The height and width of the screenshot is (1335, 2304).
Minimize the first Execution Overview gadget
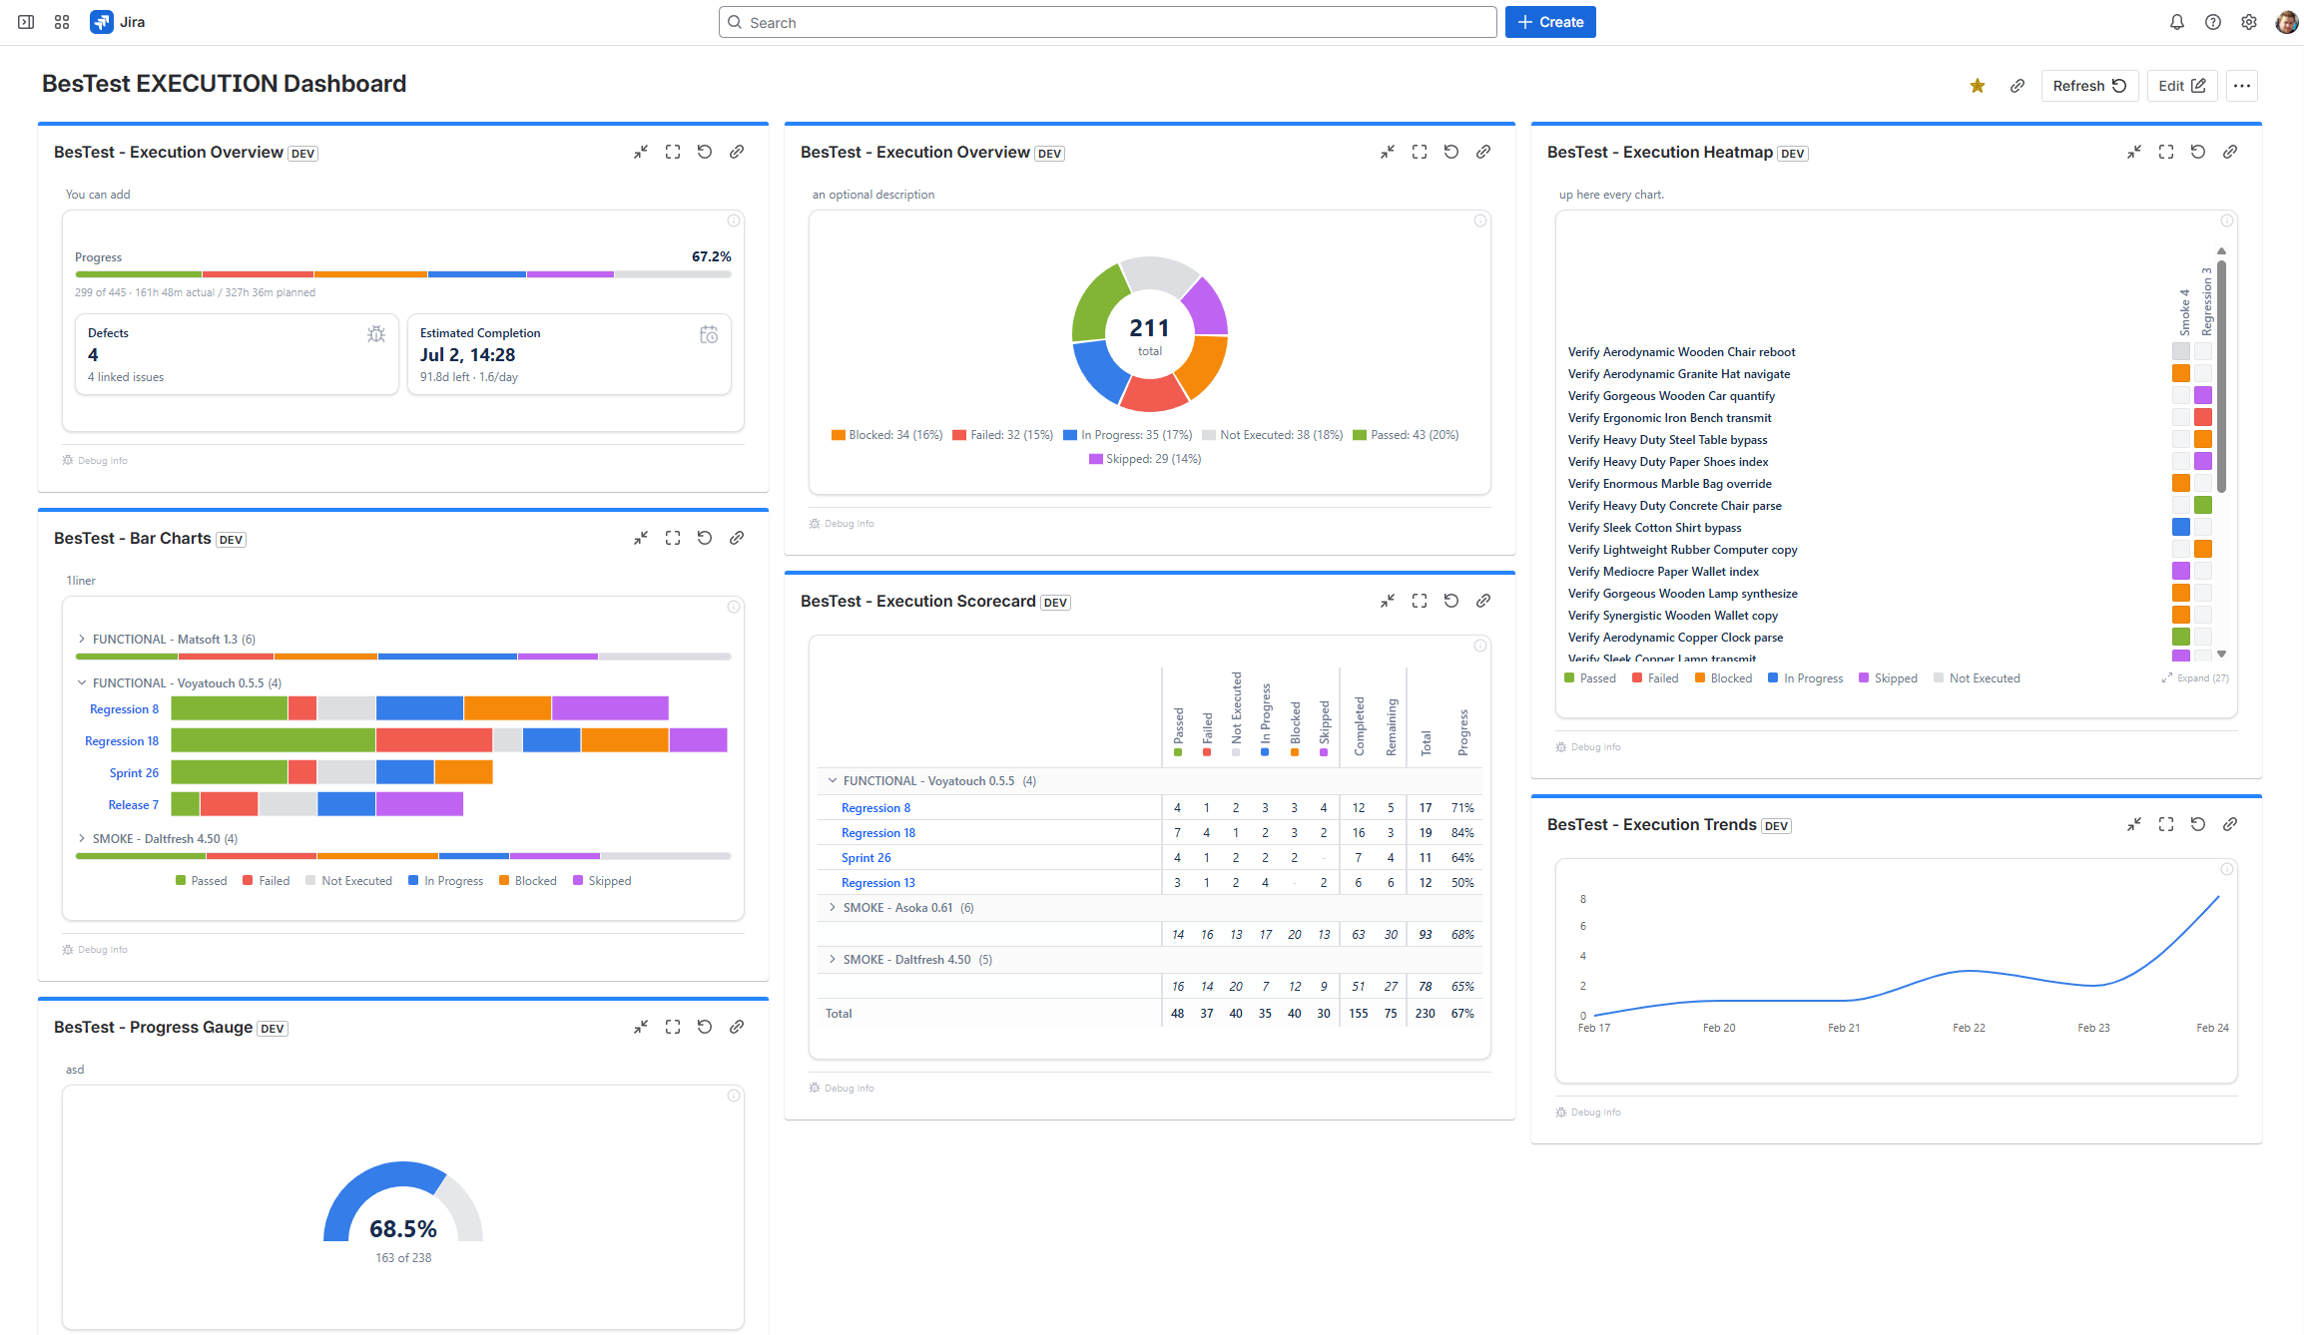pos(641,152)
